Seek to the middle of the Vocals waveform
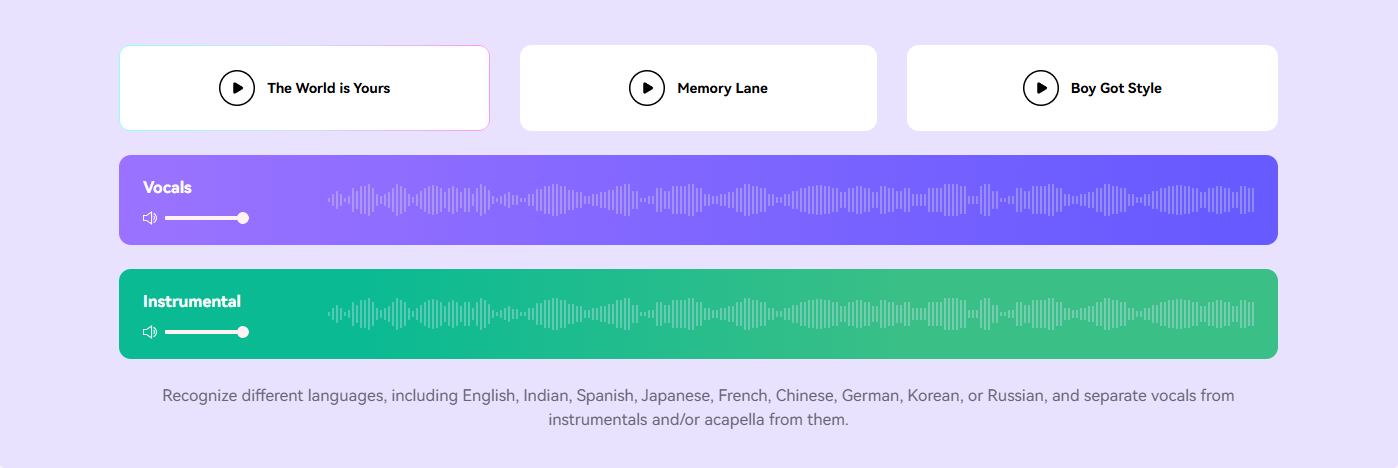 tap(791, 200)
